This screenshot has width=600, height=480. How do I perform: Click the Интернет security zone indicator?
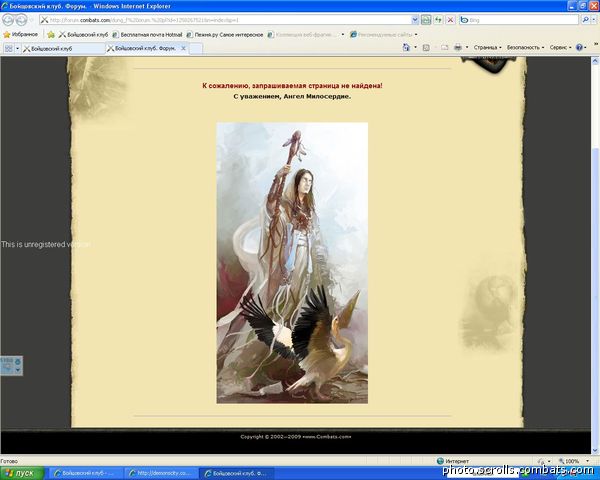click(x=453, y=461)
